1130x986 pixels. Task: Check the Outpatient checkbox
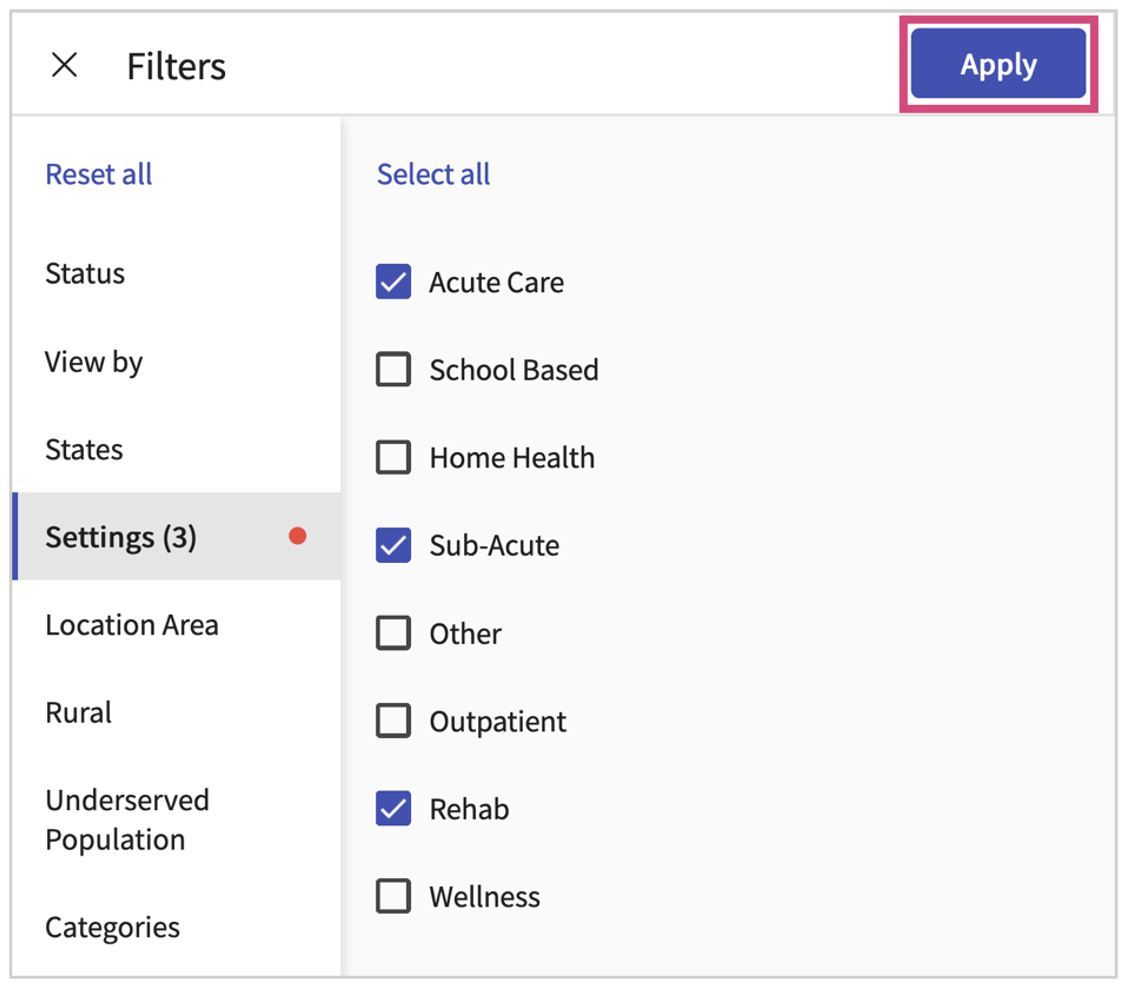point(393,721)
